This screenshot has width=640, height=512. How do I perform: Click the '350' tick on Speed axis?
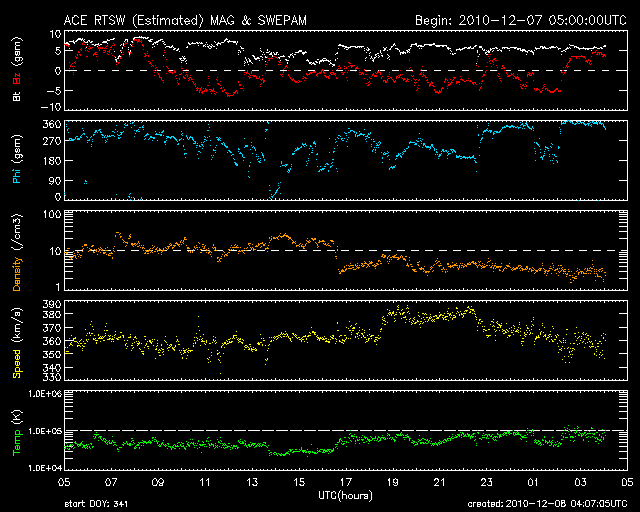[52, 354]
